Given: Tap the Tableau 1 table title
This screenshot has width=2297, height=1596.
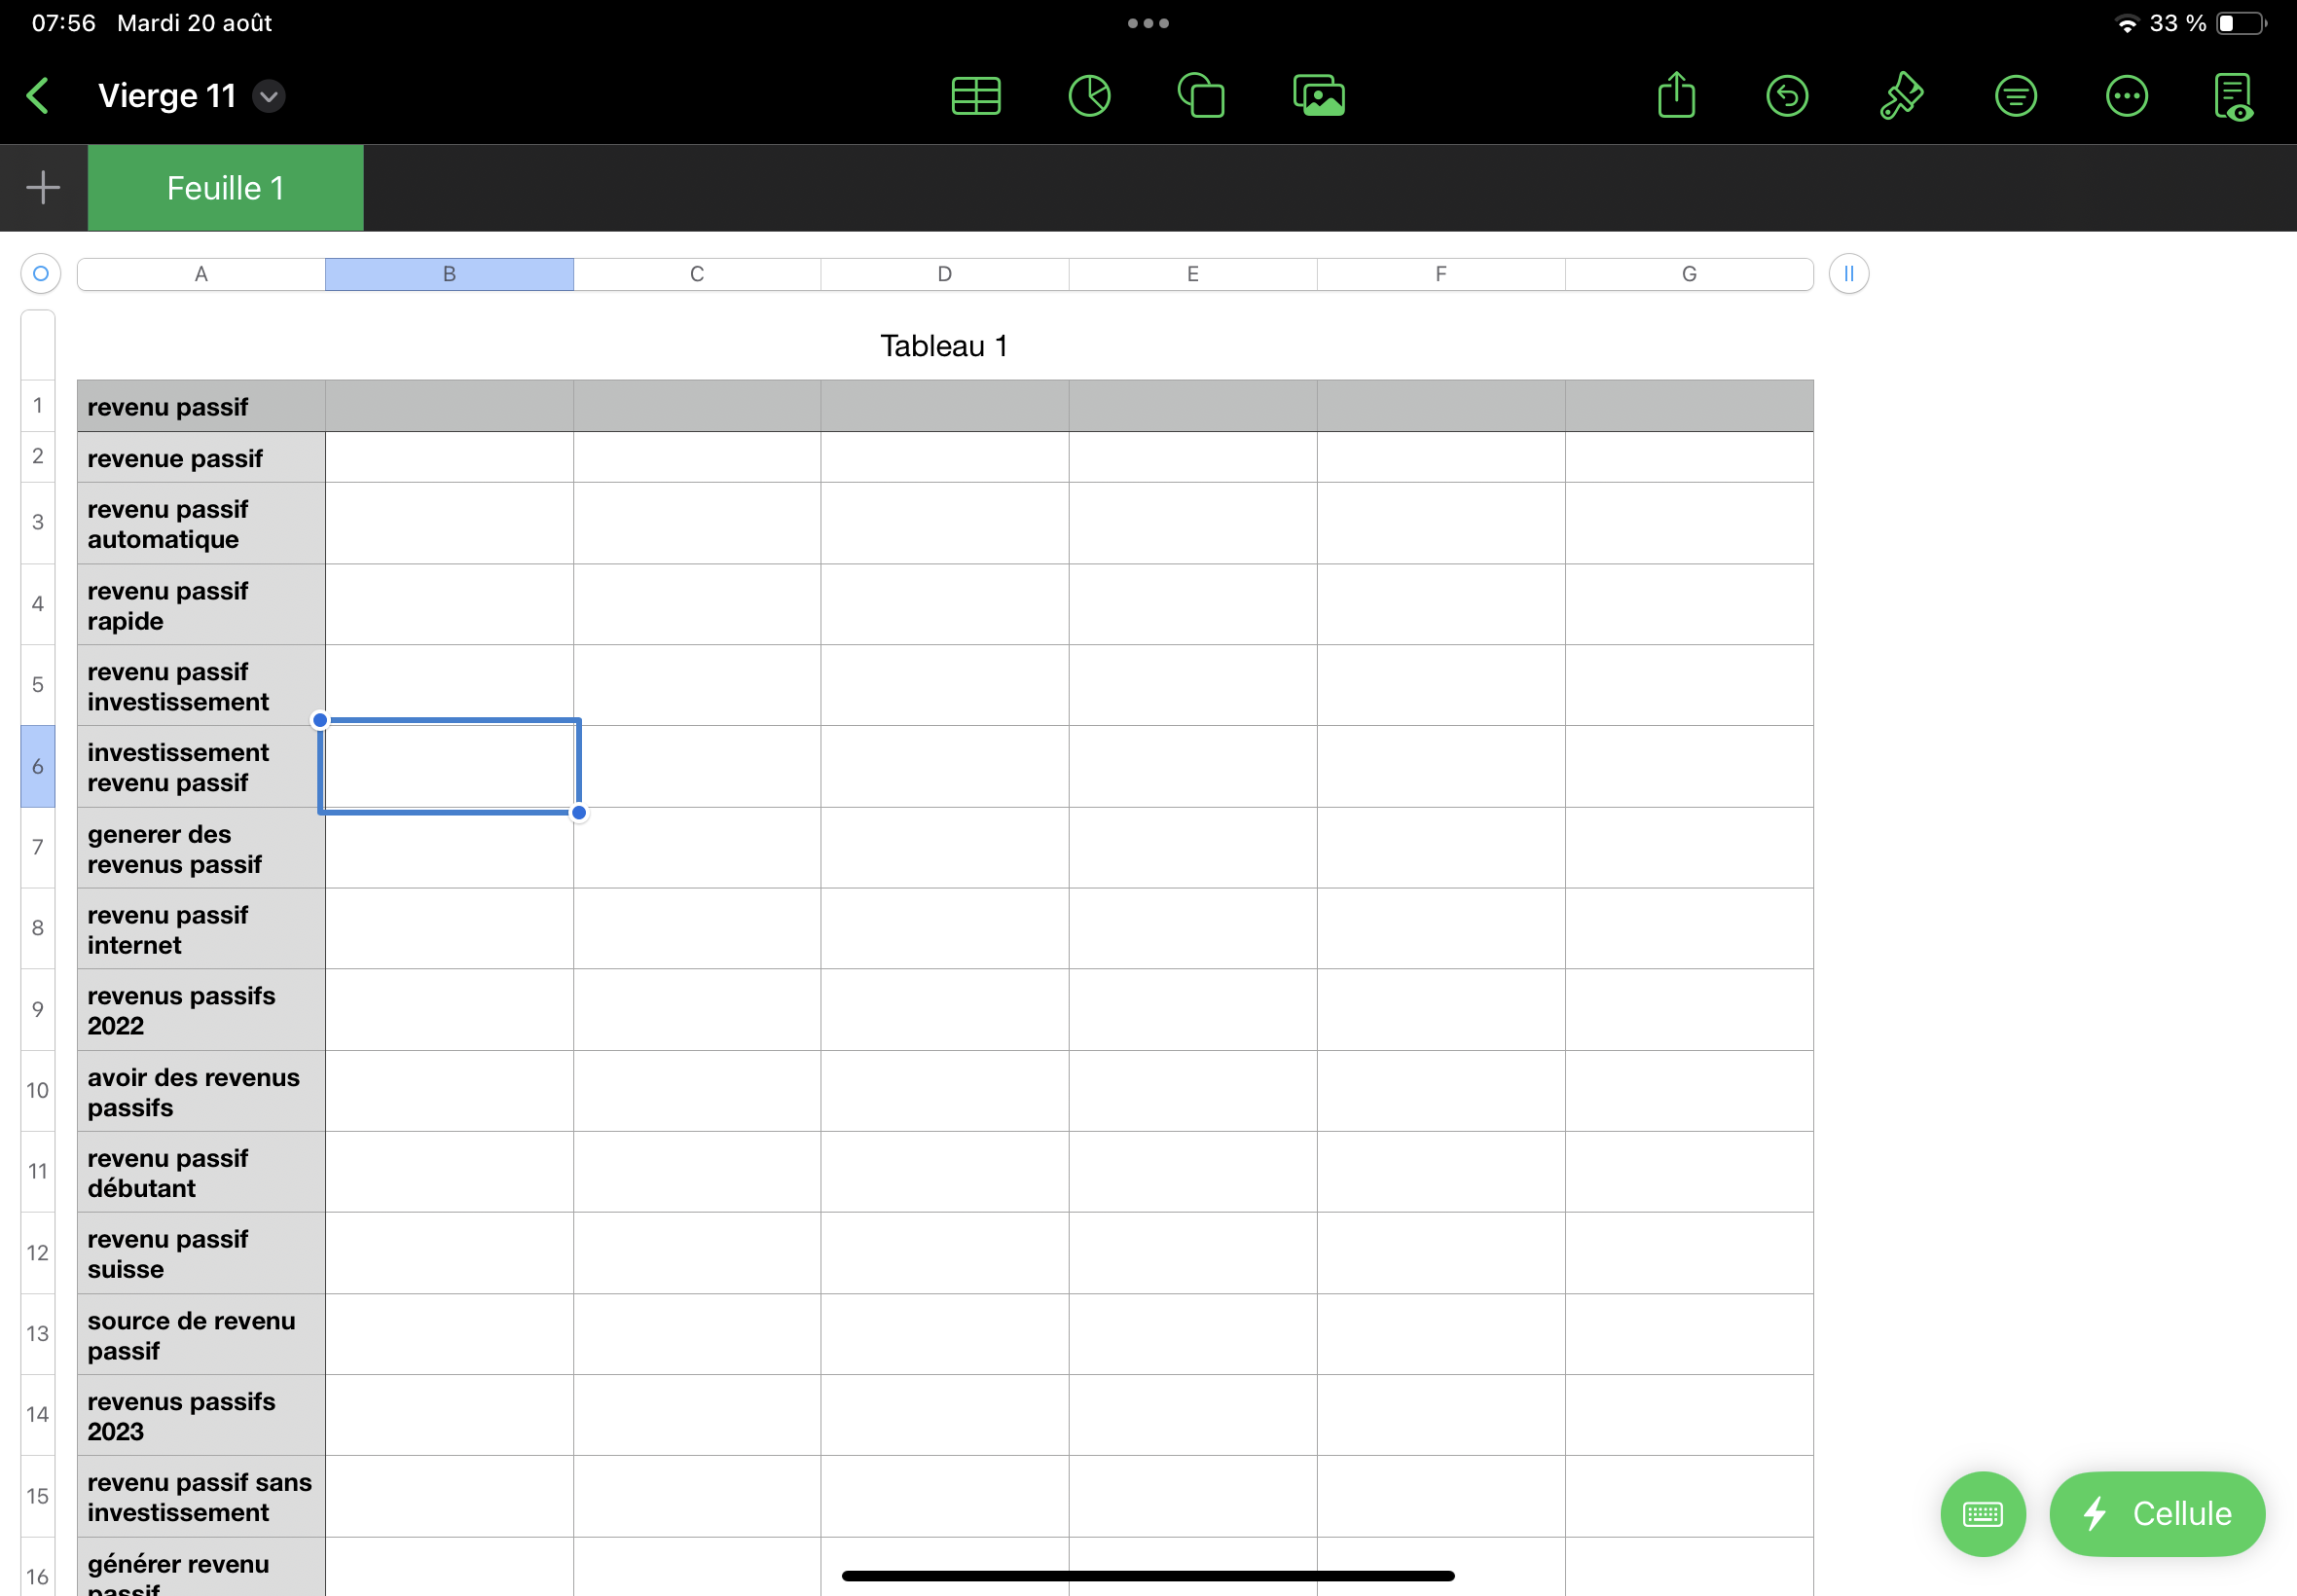Looking at the screenshot, I should 944,346.
